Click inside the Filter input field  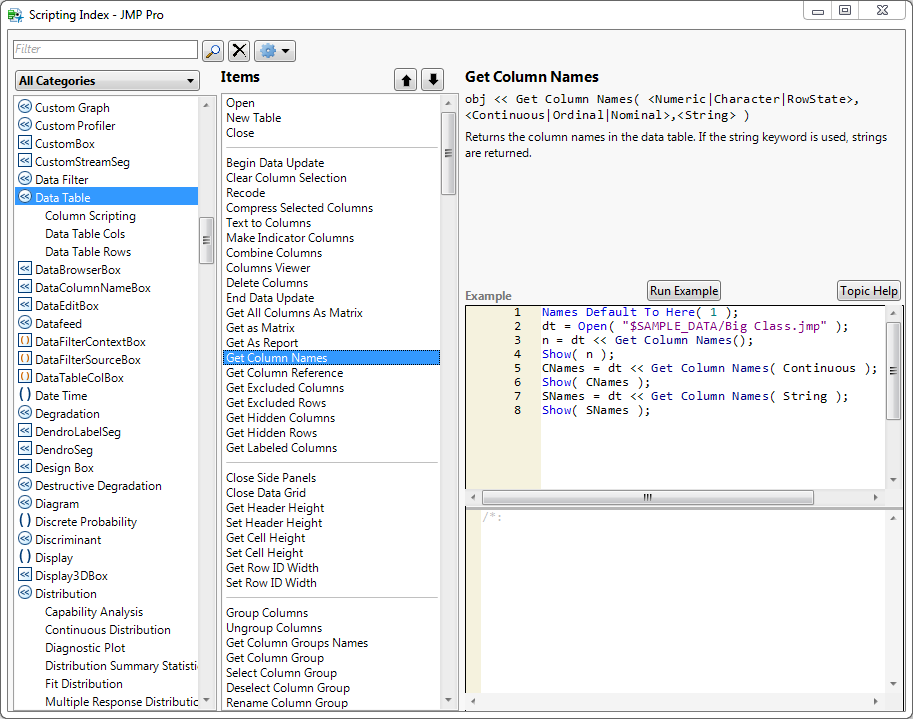[x=104, y=50]
